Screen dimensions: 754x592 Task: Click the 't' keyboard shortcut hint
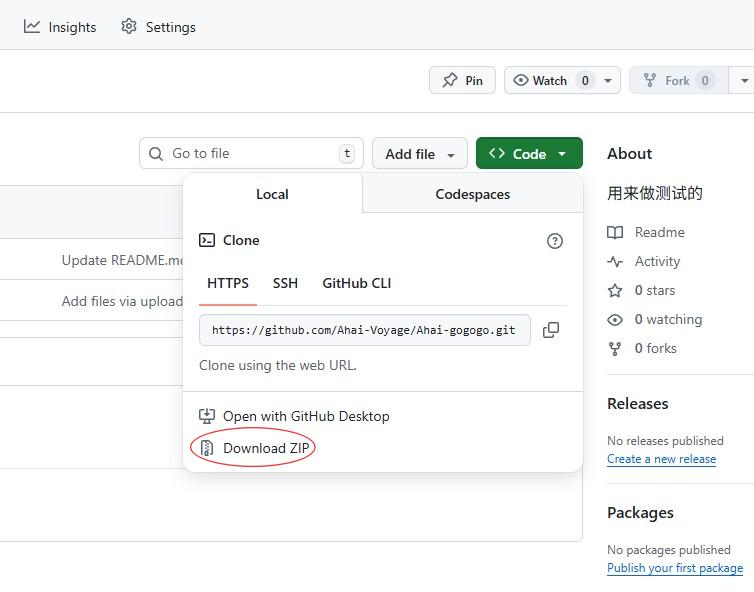tap(347, 153)
